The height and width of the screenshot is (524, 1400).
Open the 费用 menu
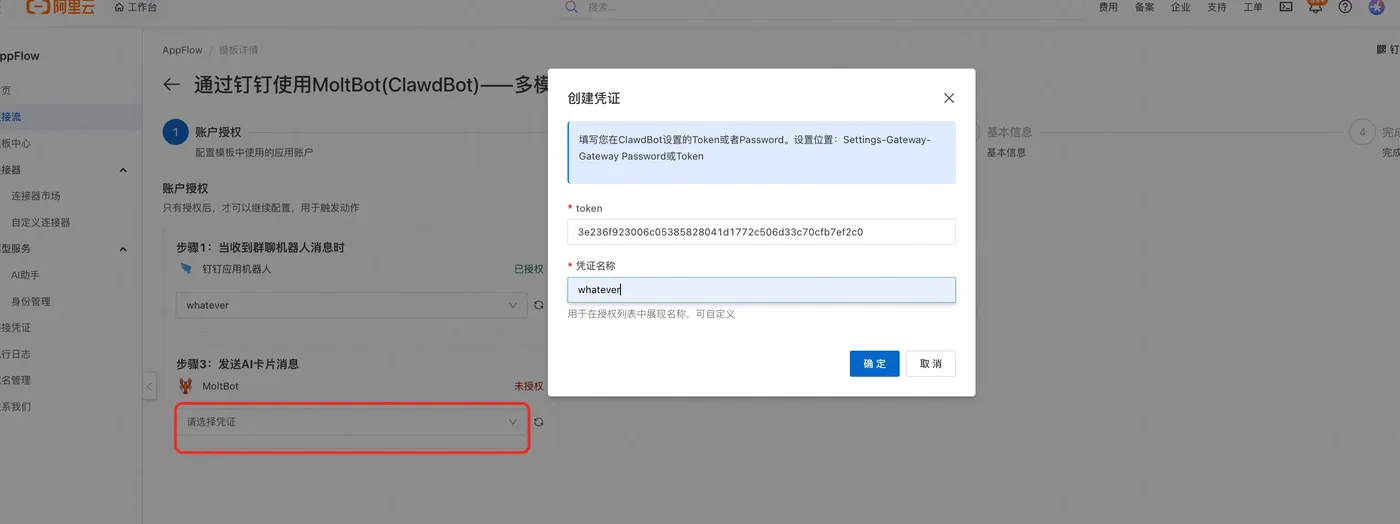[1108, 7]
